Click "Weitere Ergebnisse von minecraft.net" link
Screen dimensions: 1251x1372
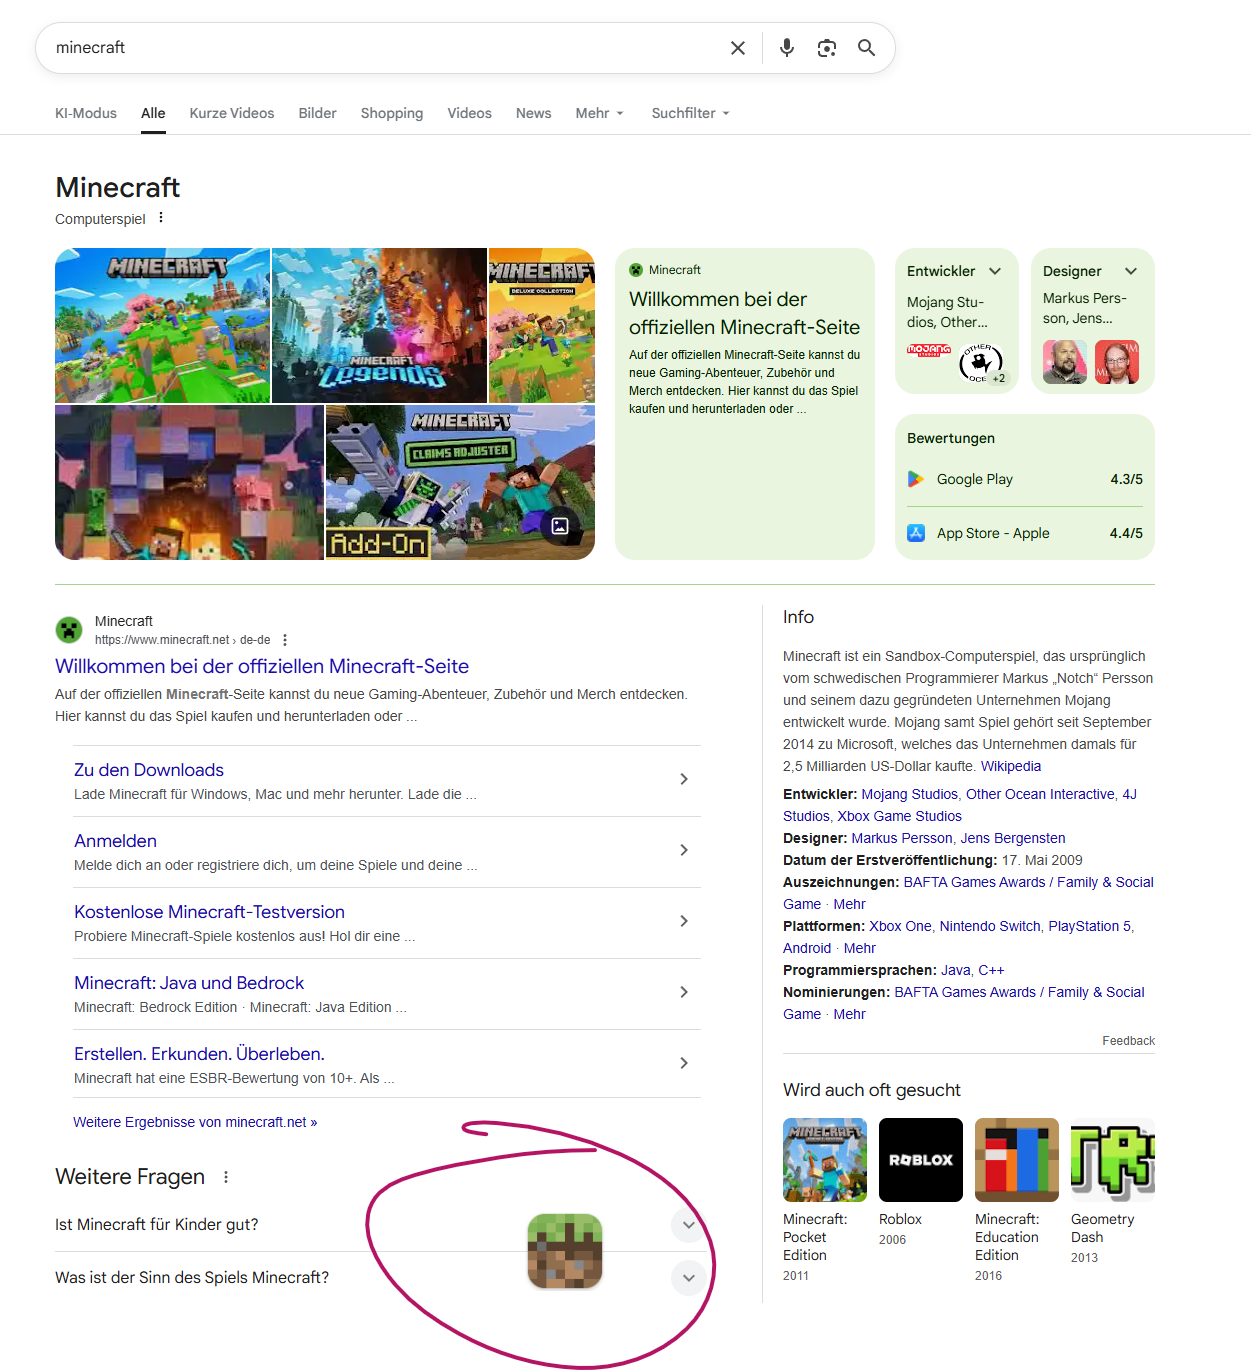(195, 1122)
